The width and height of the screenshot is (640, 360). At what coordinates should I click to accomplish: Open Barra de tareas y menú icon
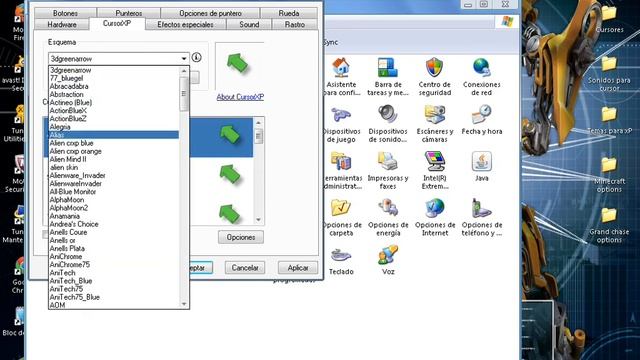[x=387, y=68]
